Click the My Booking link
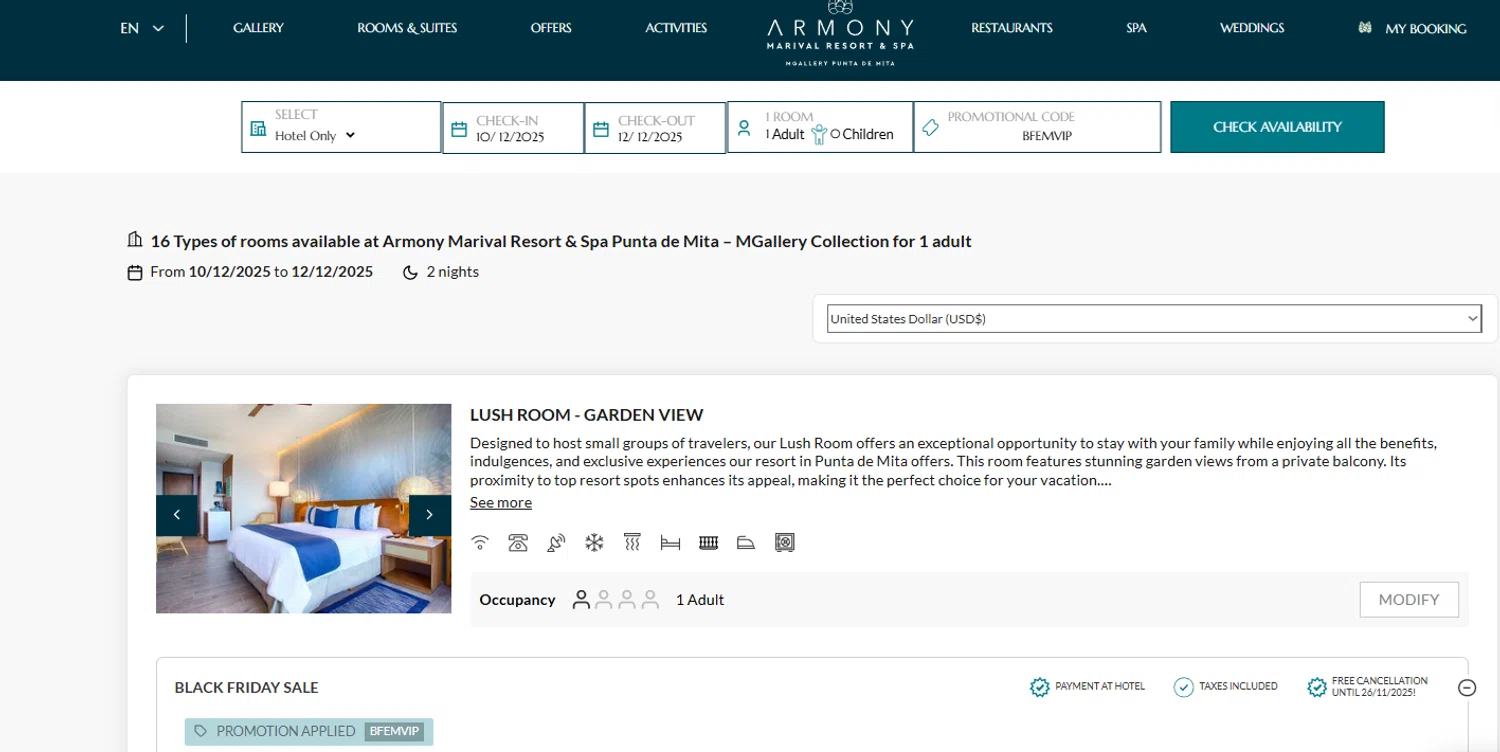 point(1425,29)
